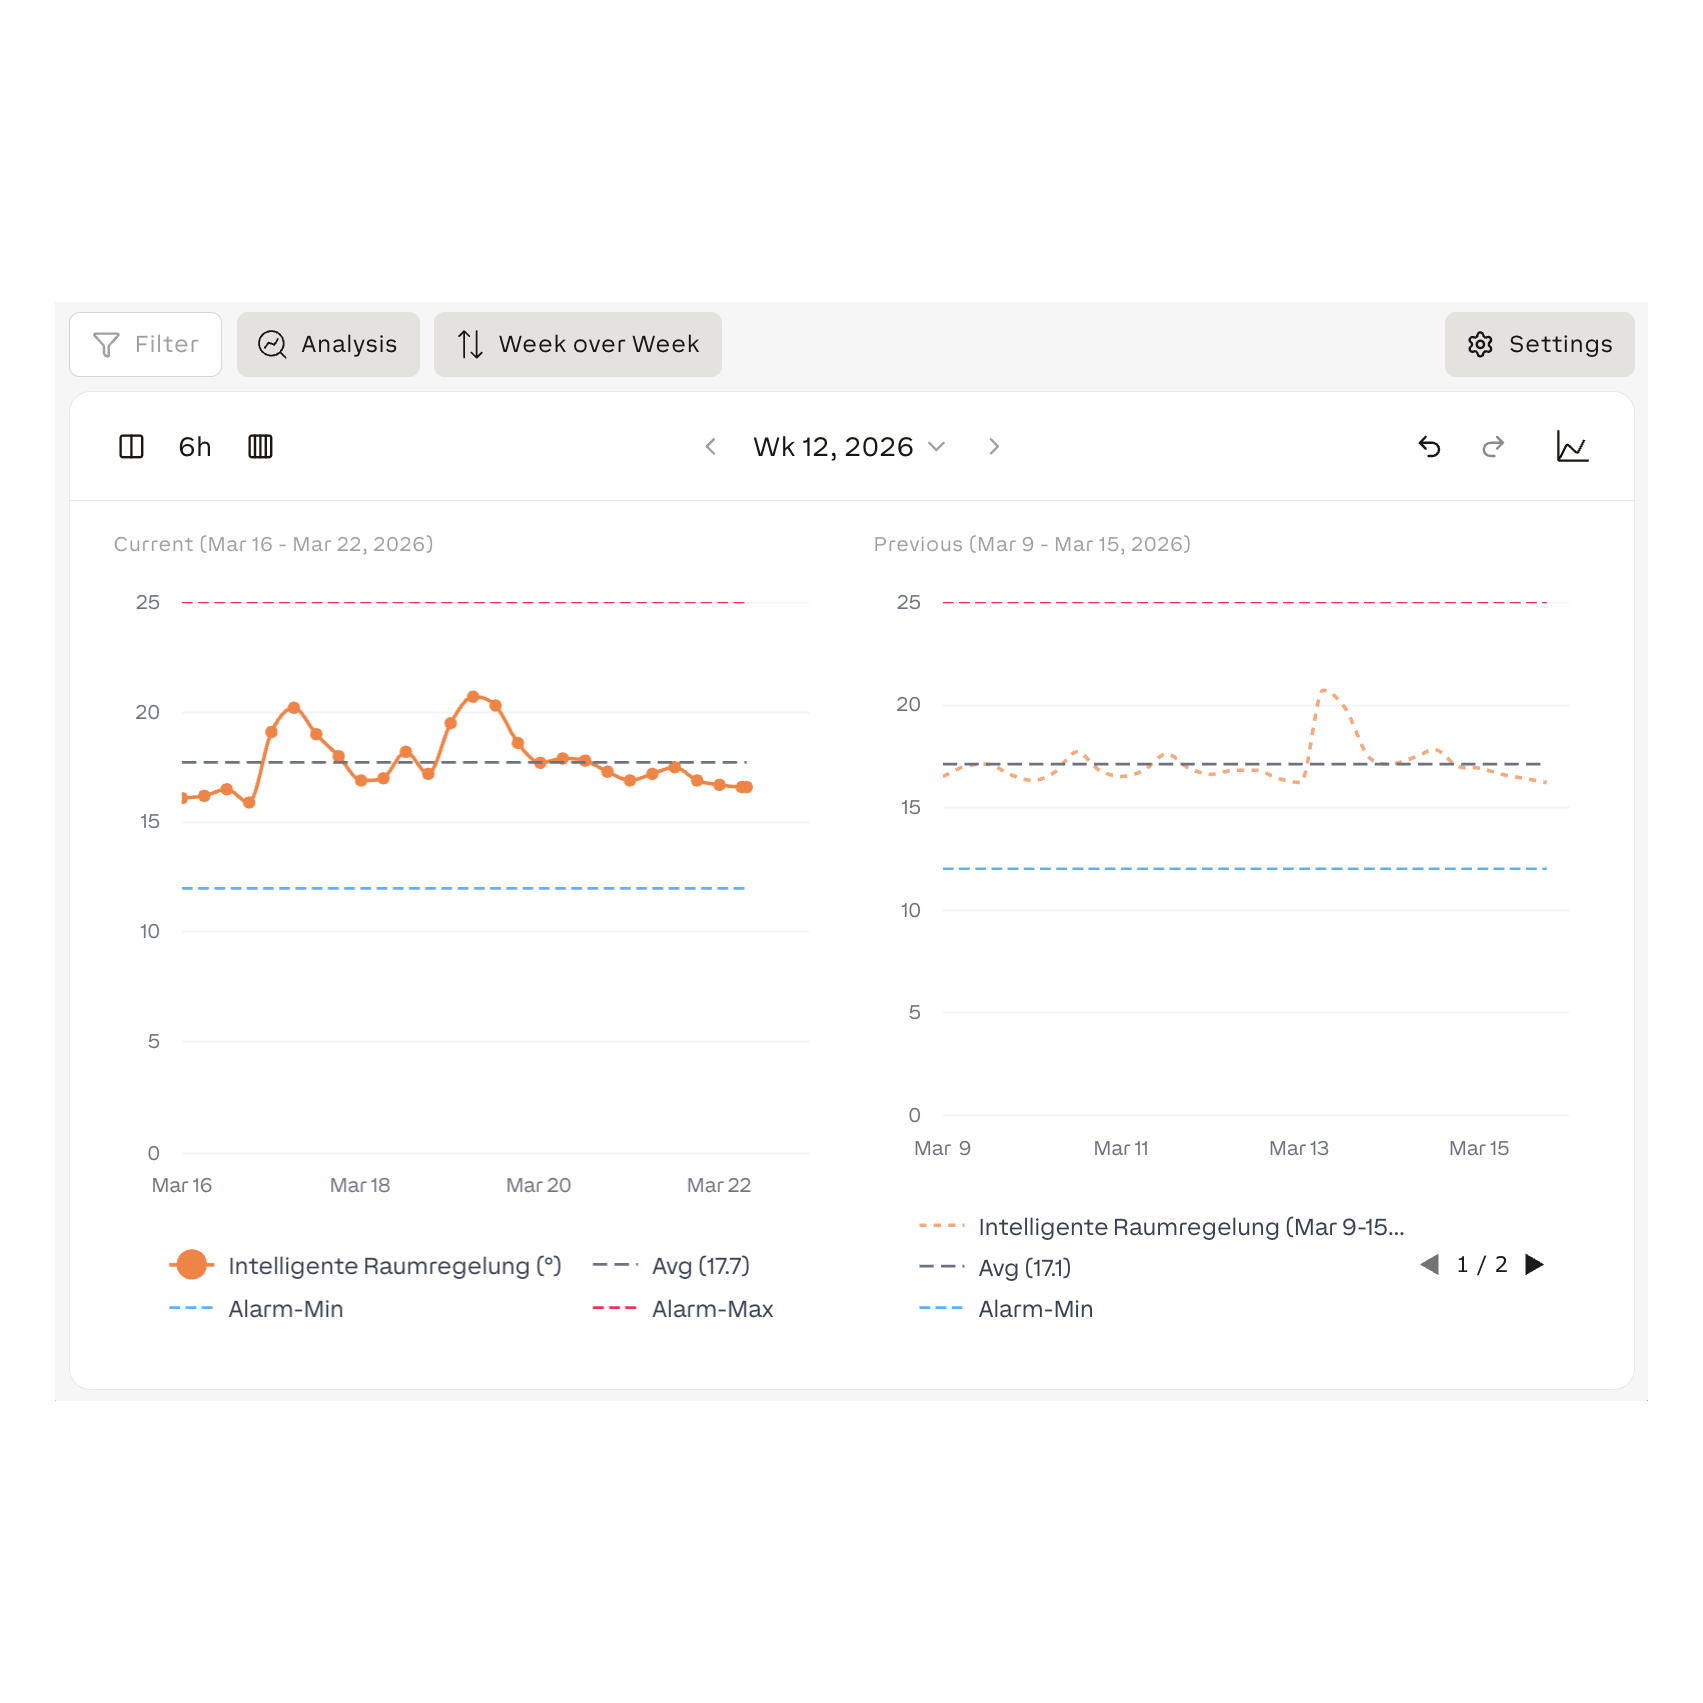Image resolution: width=1703 pixels, height=1703 pixels.
Task: Show next legend page with right triangle
Action: tap(1534, 1265)
